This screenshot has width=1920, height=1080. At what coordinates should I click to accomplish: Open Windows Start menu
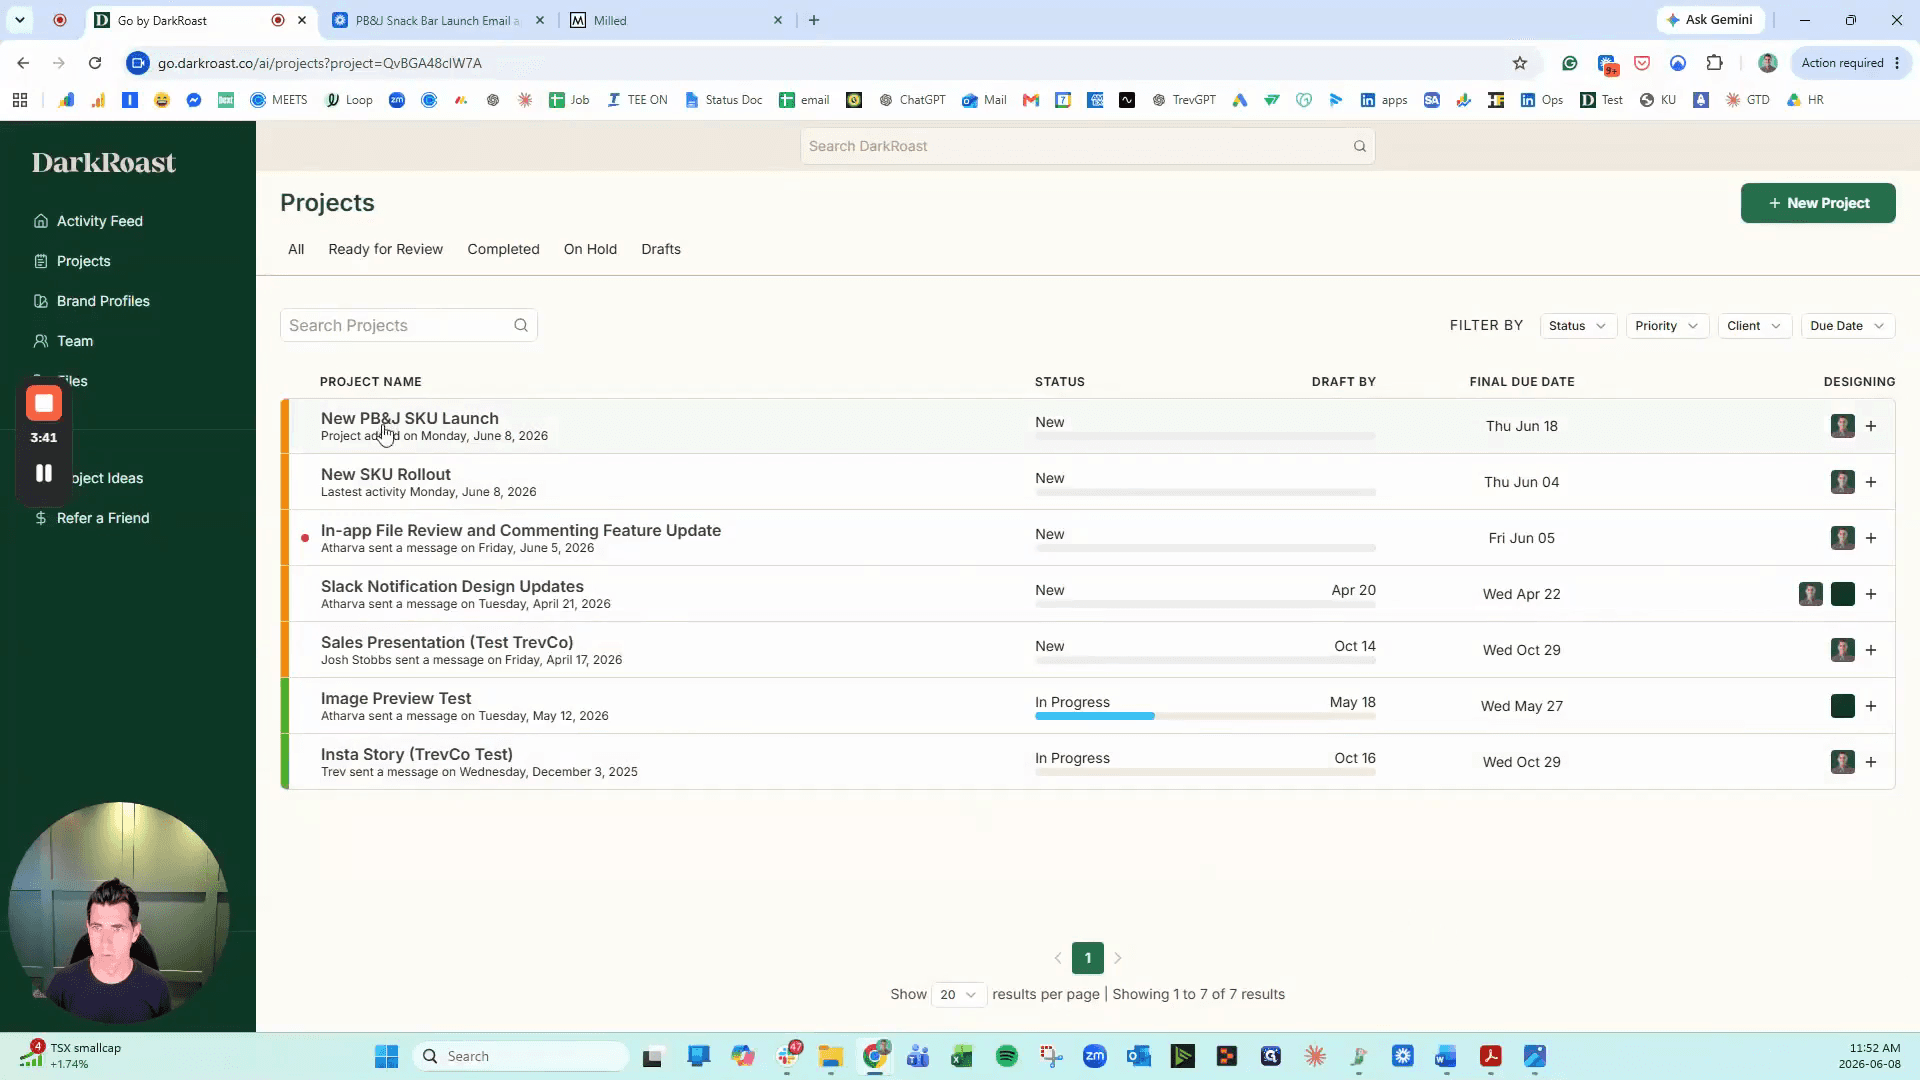tap(387, 1056)
